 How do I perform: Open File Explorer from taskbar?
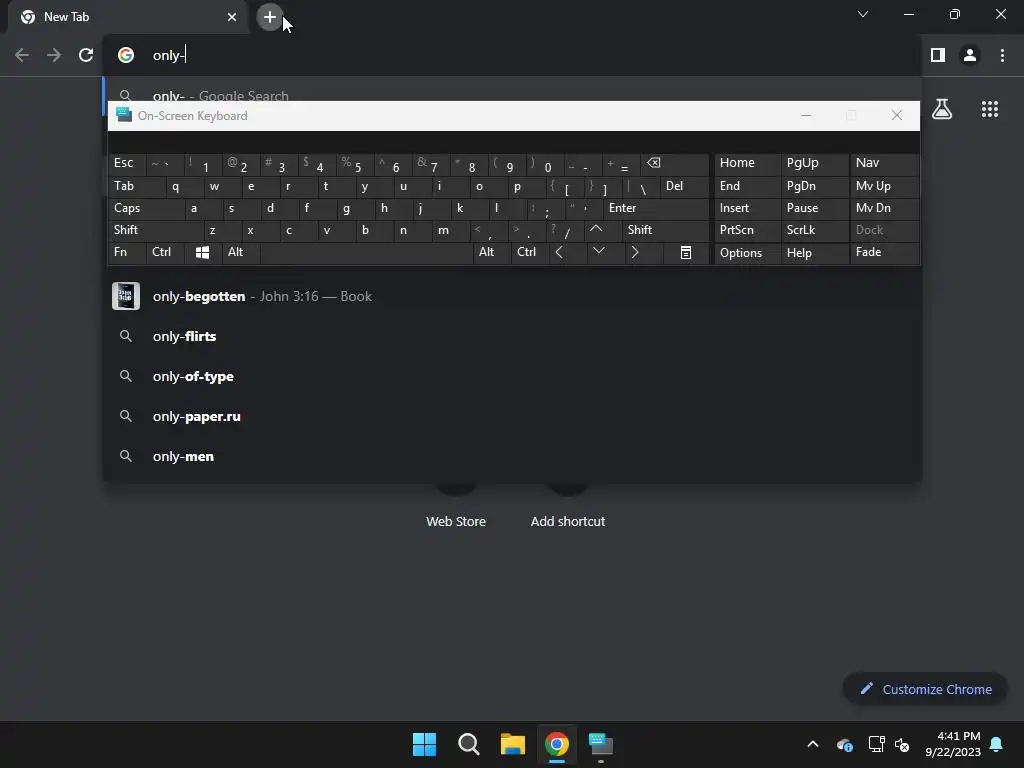coord(513,744)
